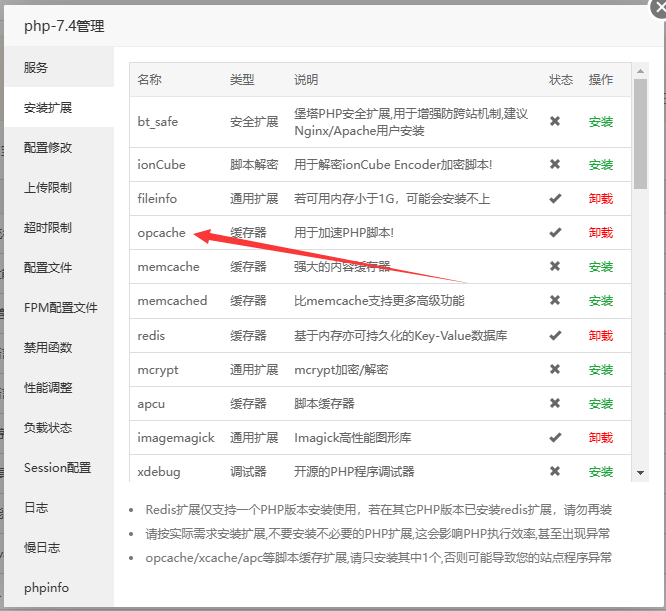Click ionCube not-installed X status icon
Screen dimensions: 666x611
click(555, 164)
